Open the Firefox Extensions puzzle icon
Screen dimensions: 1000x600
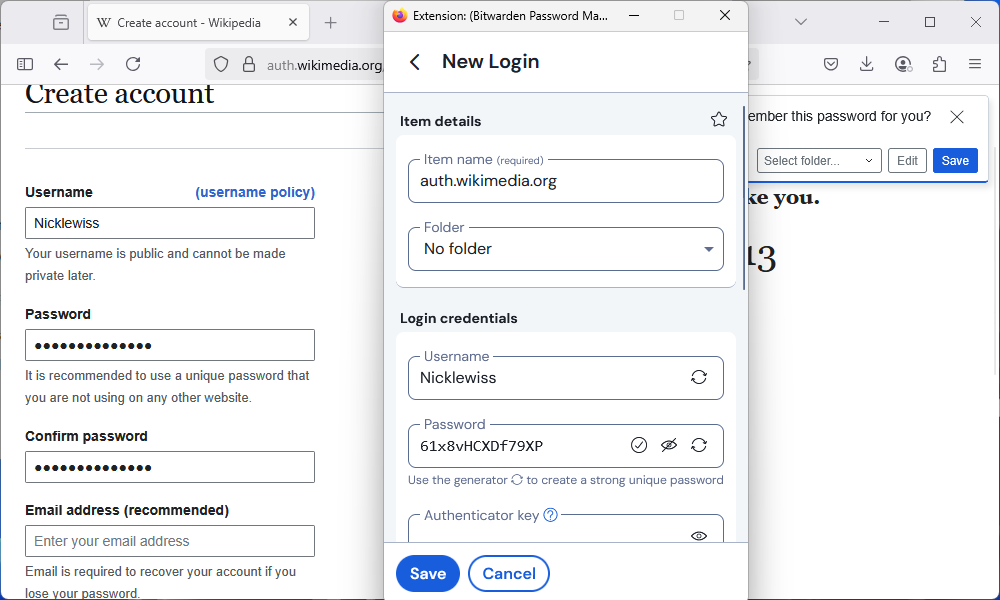[939, 64]
